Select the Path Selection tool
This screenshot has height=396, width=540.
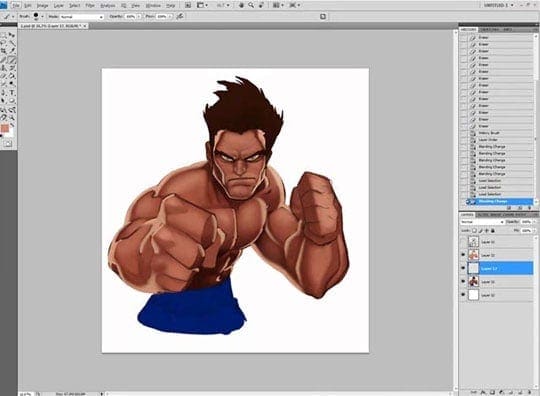coord(3,100)
